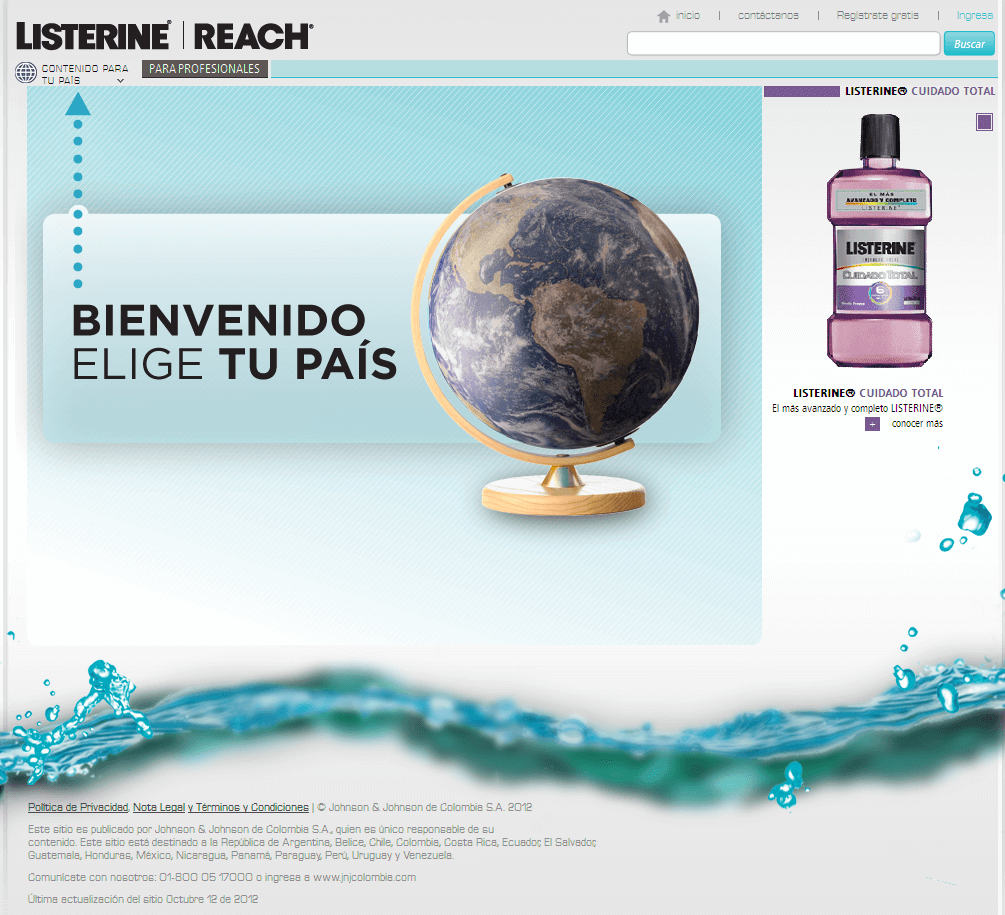Image resolution: width=1005 pixels, height=915 pixels.
Task: Open the Para Profesionales tab
Action: (205, 69)
